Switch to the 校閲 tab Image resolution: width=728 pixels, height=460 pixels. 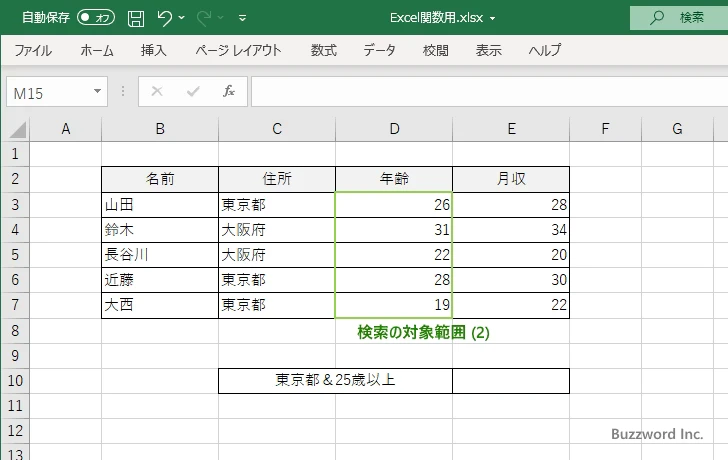tap(436, 50)
